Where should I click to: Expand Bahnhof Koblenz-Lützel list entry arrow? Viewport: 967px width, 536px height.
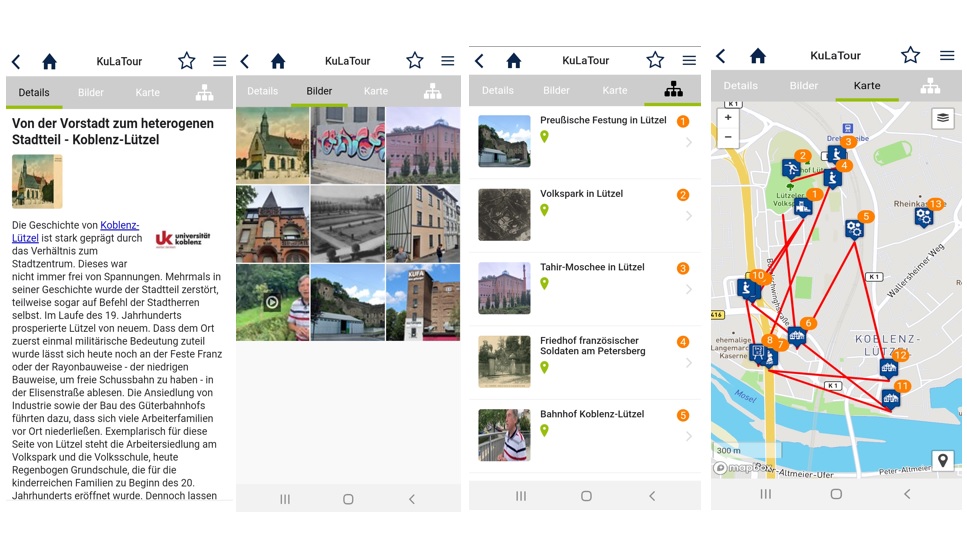pos(688,437)
